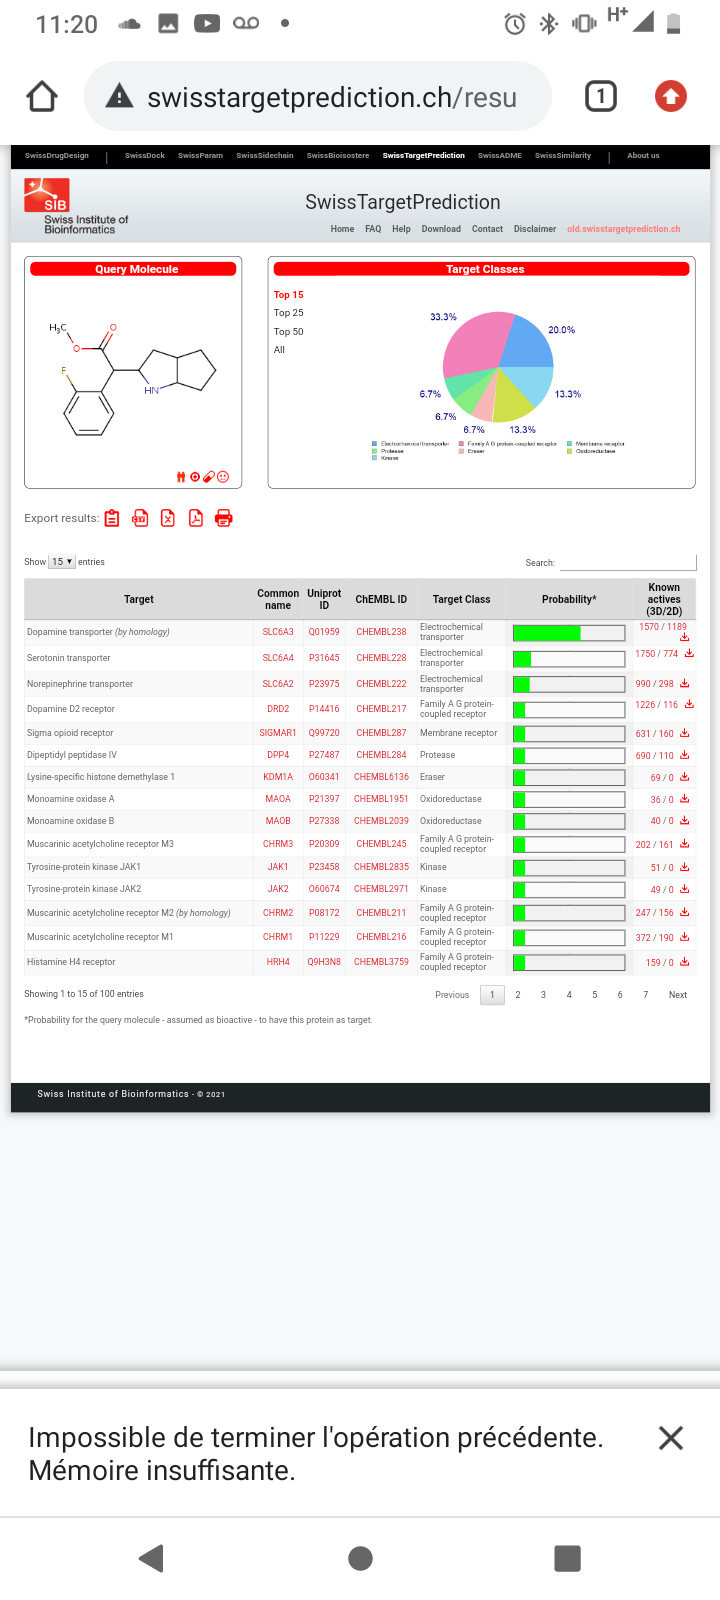Viewport: 720px width, 1600px height.
Task: Sort the table by the Target Class column header
Action: 461,599
